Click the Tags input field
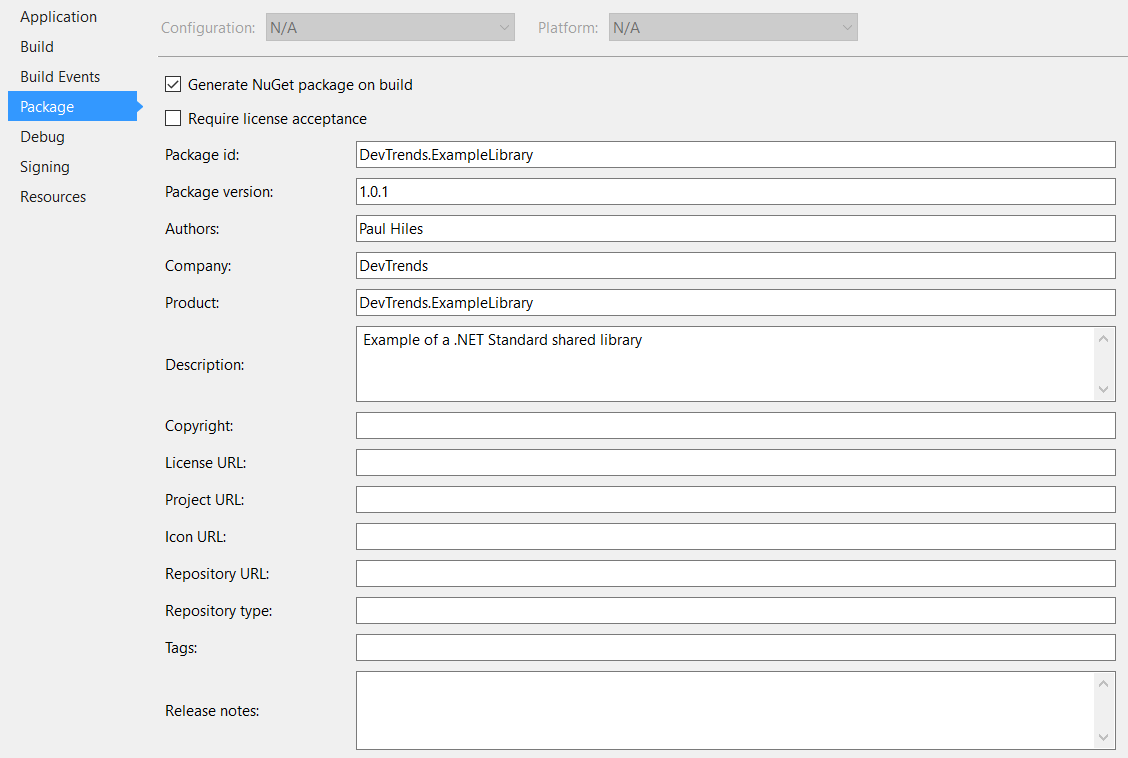1128x758 pixels. tap(735, 648)
